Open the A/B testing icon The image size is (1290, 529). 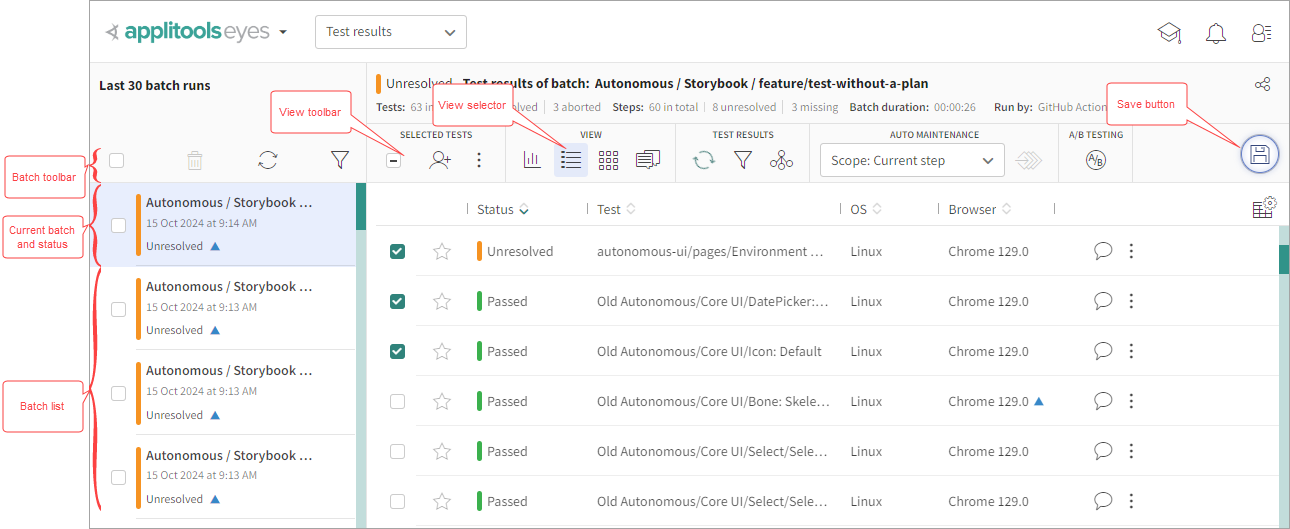coord(1095,160)
